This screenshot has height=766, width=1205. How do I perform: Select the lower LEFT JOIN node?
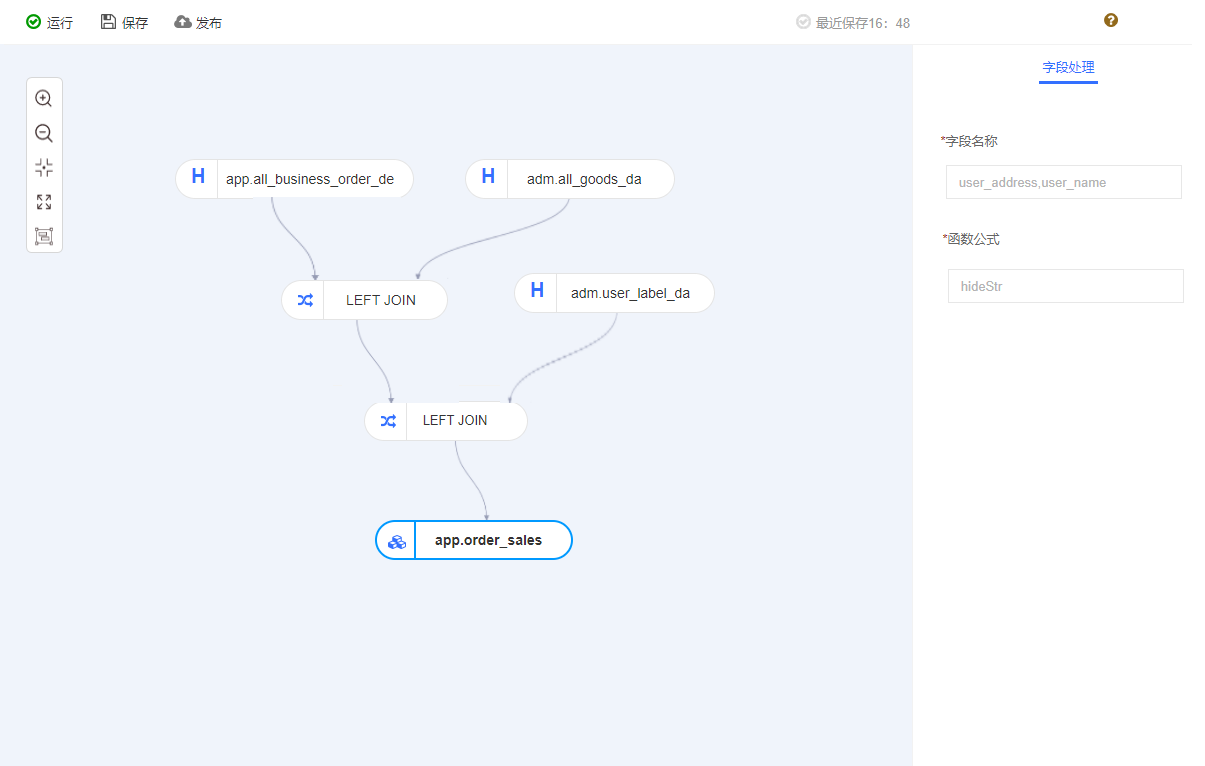(455, 421)
